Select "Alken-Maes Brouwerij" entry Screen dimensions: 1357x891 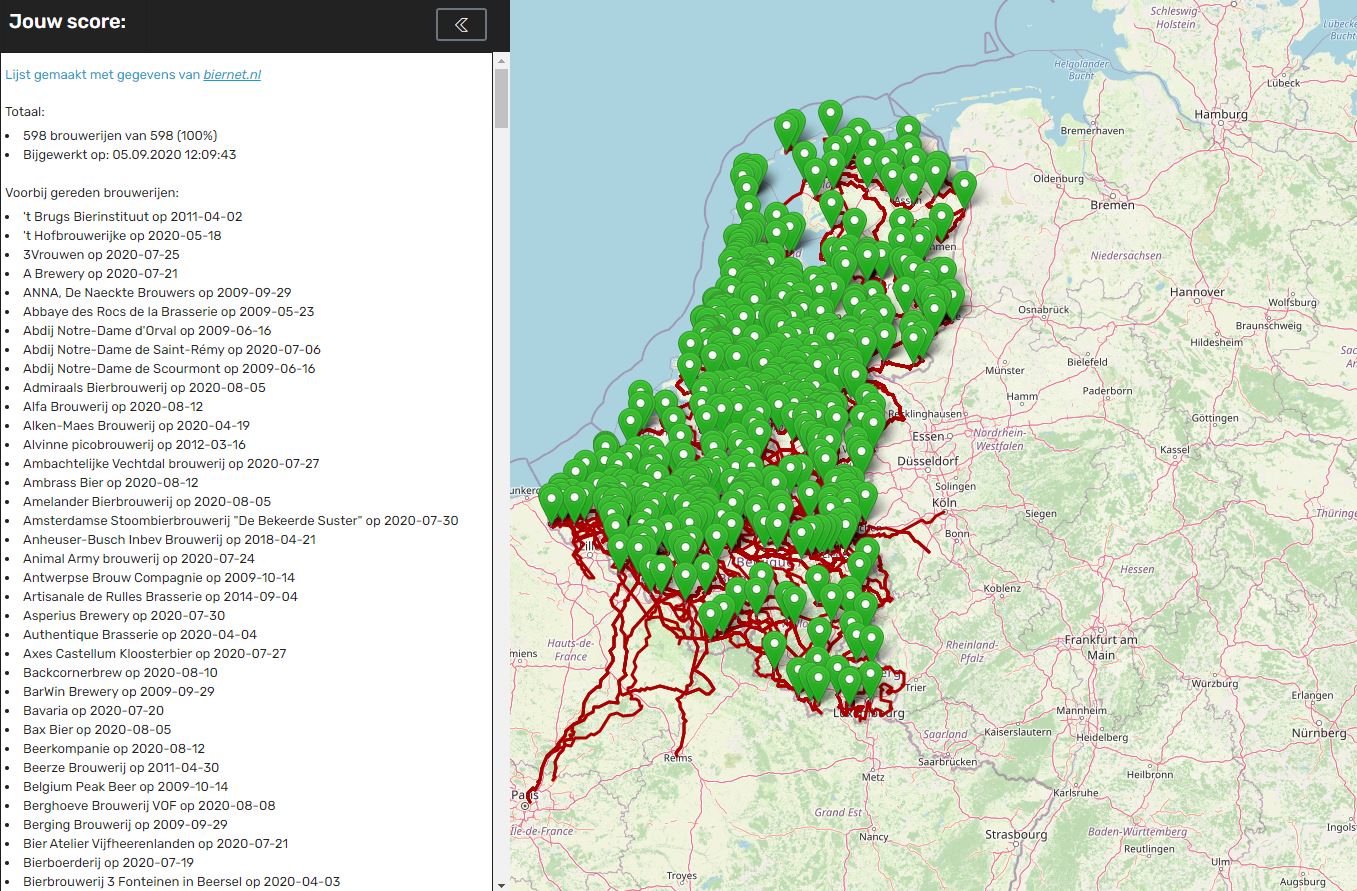136,426
